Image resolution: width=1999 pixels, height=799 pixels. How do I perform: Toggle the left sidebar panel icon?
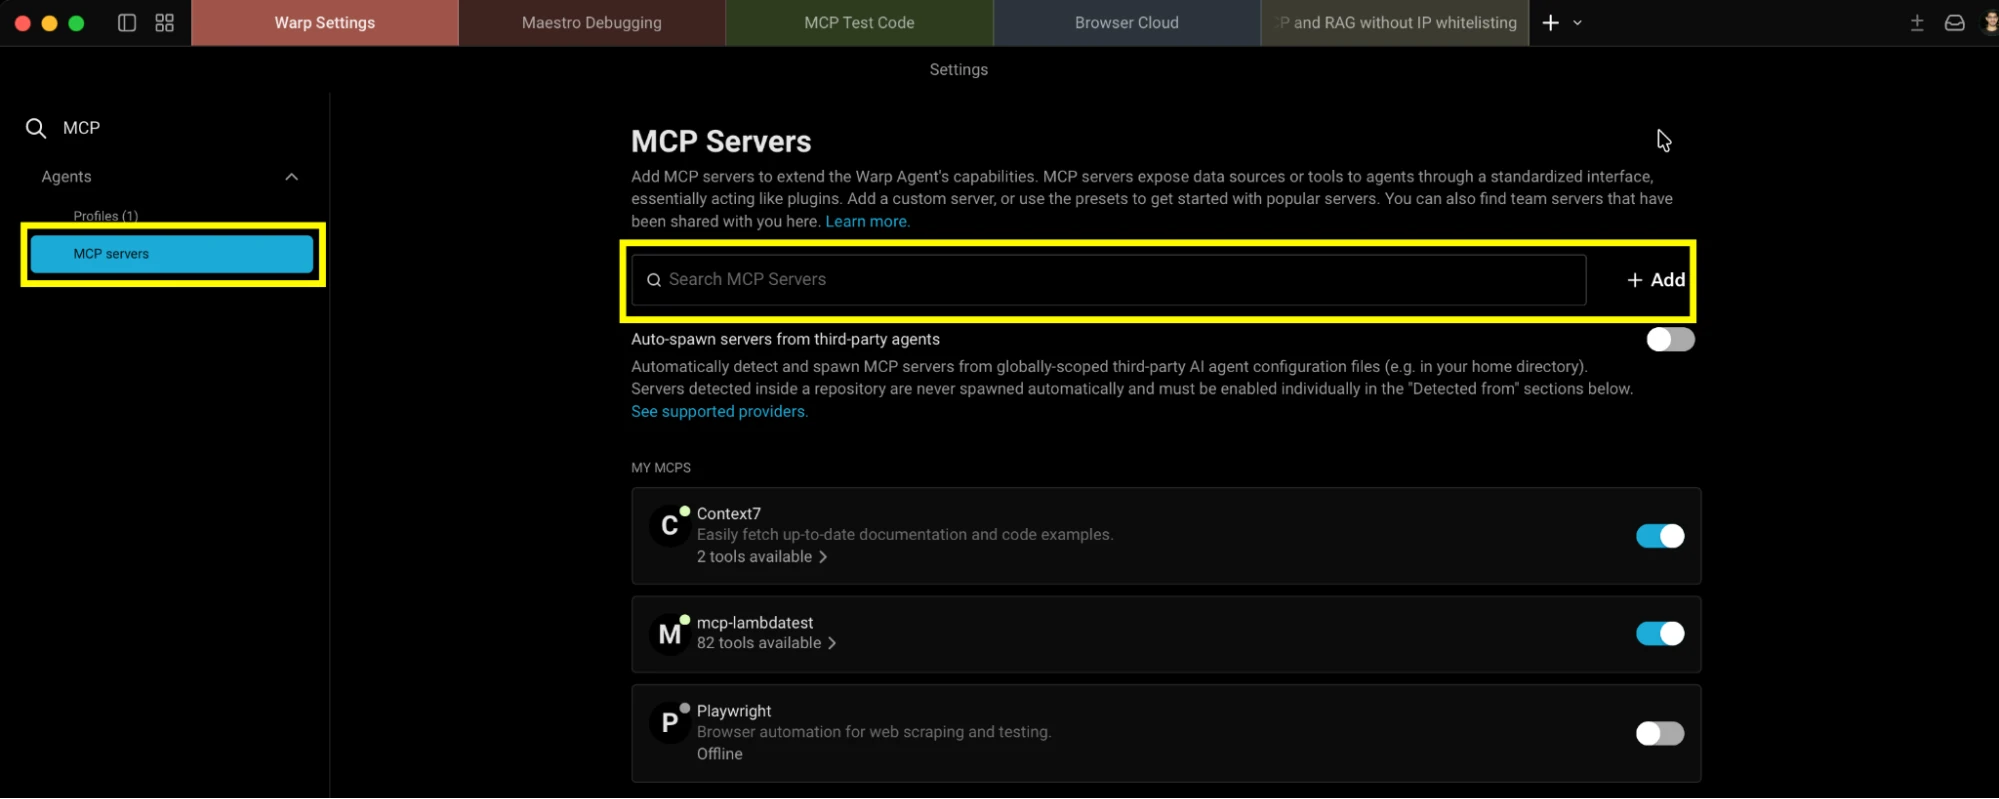[x=127, y=23]
